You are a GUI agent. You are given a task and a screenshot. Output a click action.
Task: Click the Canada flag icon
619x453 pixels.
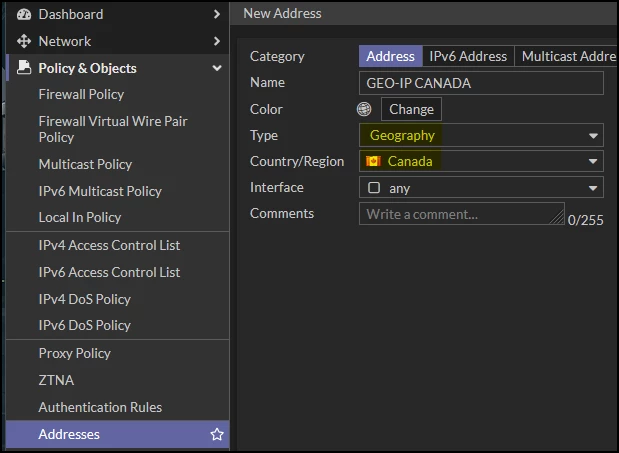[x=373, y=161]
